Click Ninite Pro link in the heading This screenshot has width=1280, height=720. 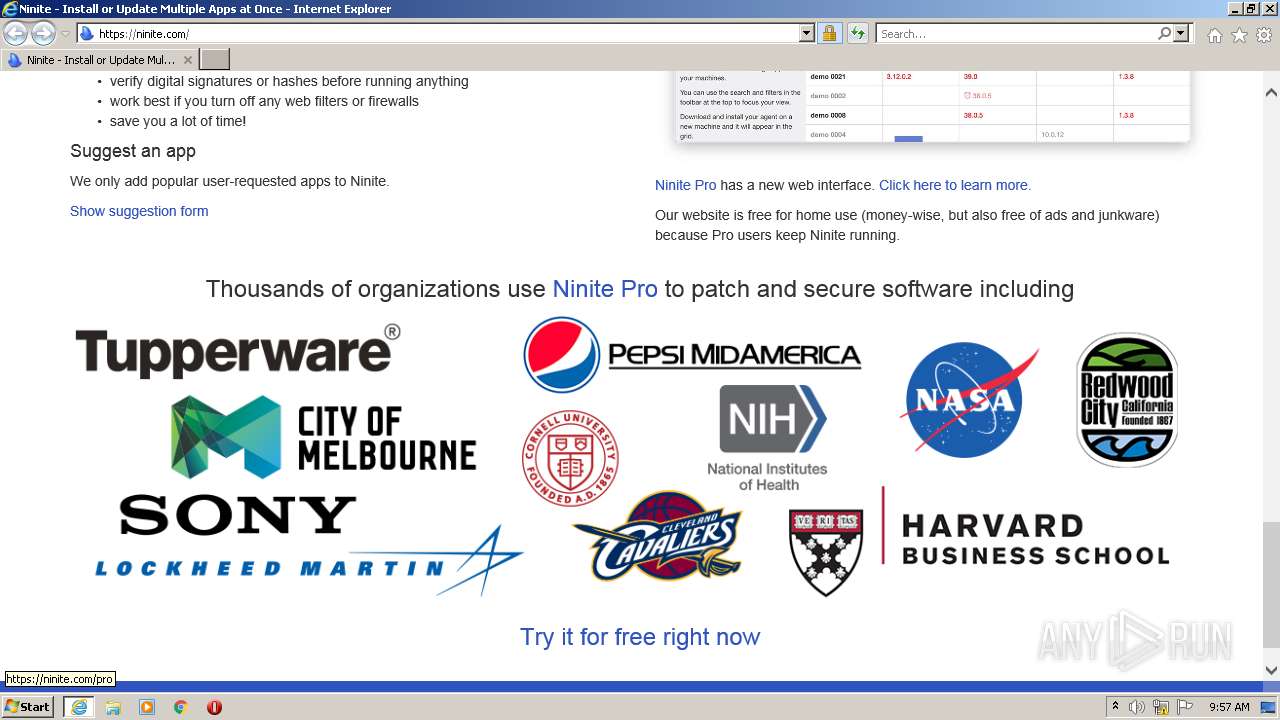[605, 289]
